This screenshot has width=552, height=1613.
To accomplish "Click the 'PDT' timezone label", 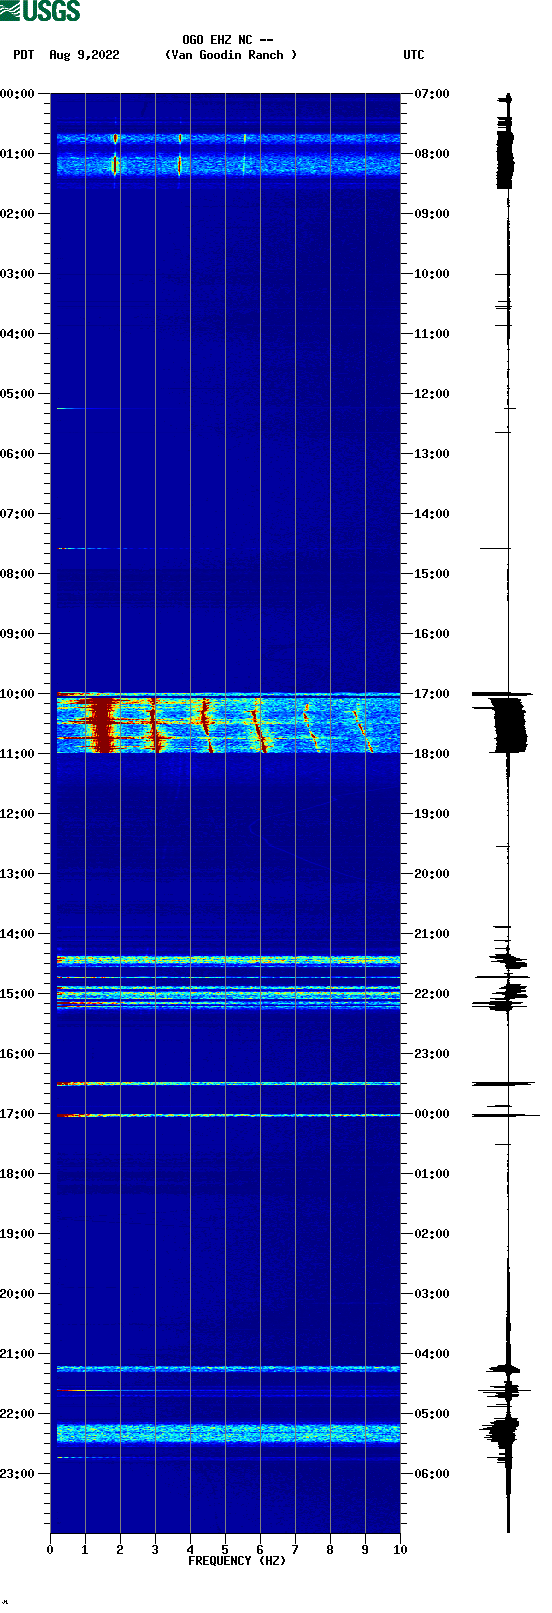I will pyautogui.click(x=24, y=55).
